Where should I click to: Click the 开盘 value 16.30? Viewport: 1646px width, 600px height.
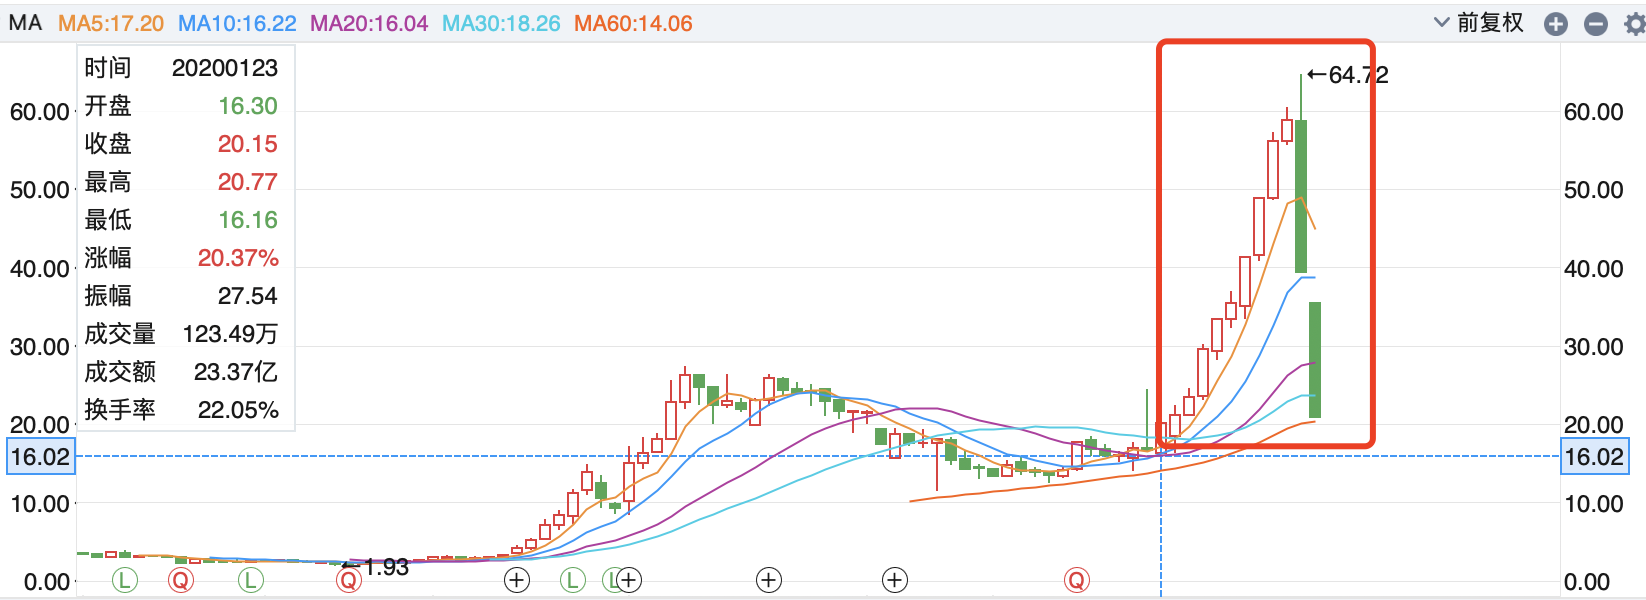pyautogui.click(x=248, y=106)
